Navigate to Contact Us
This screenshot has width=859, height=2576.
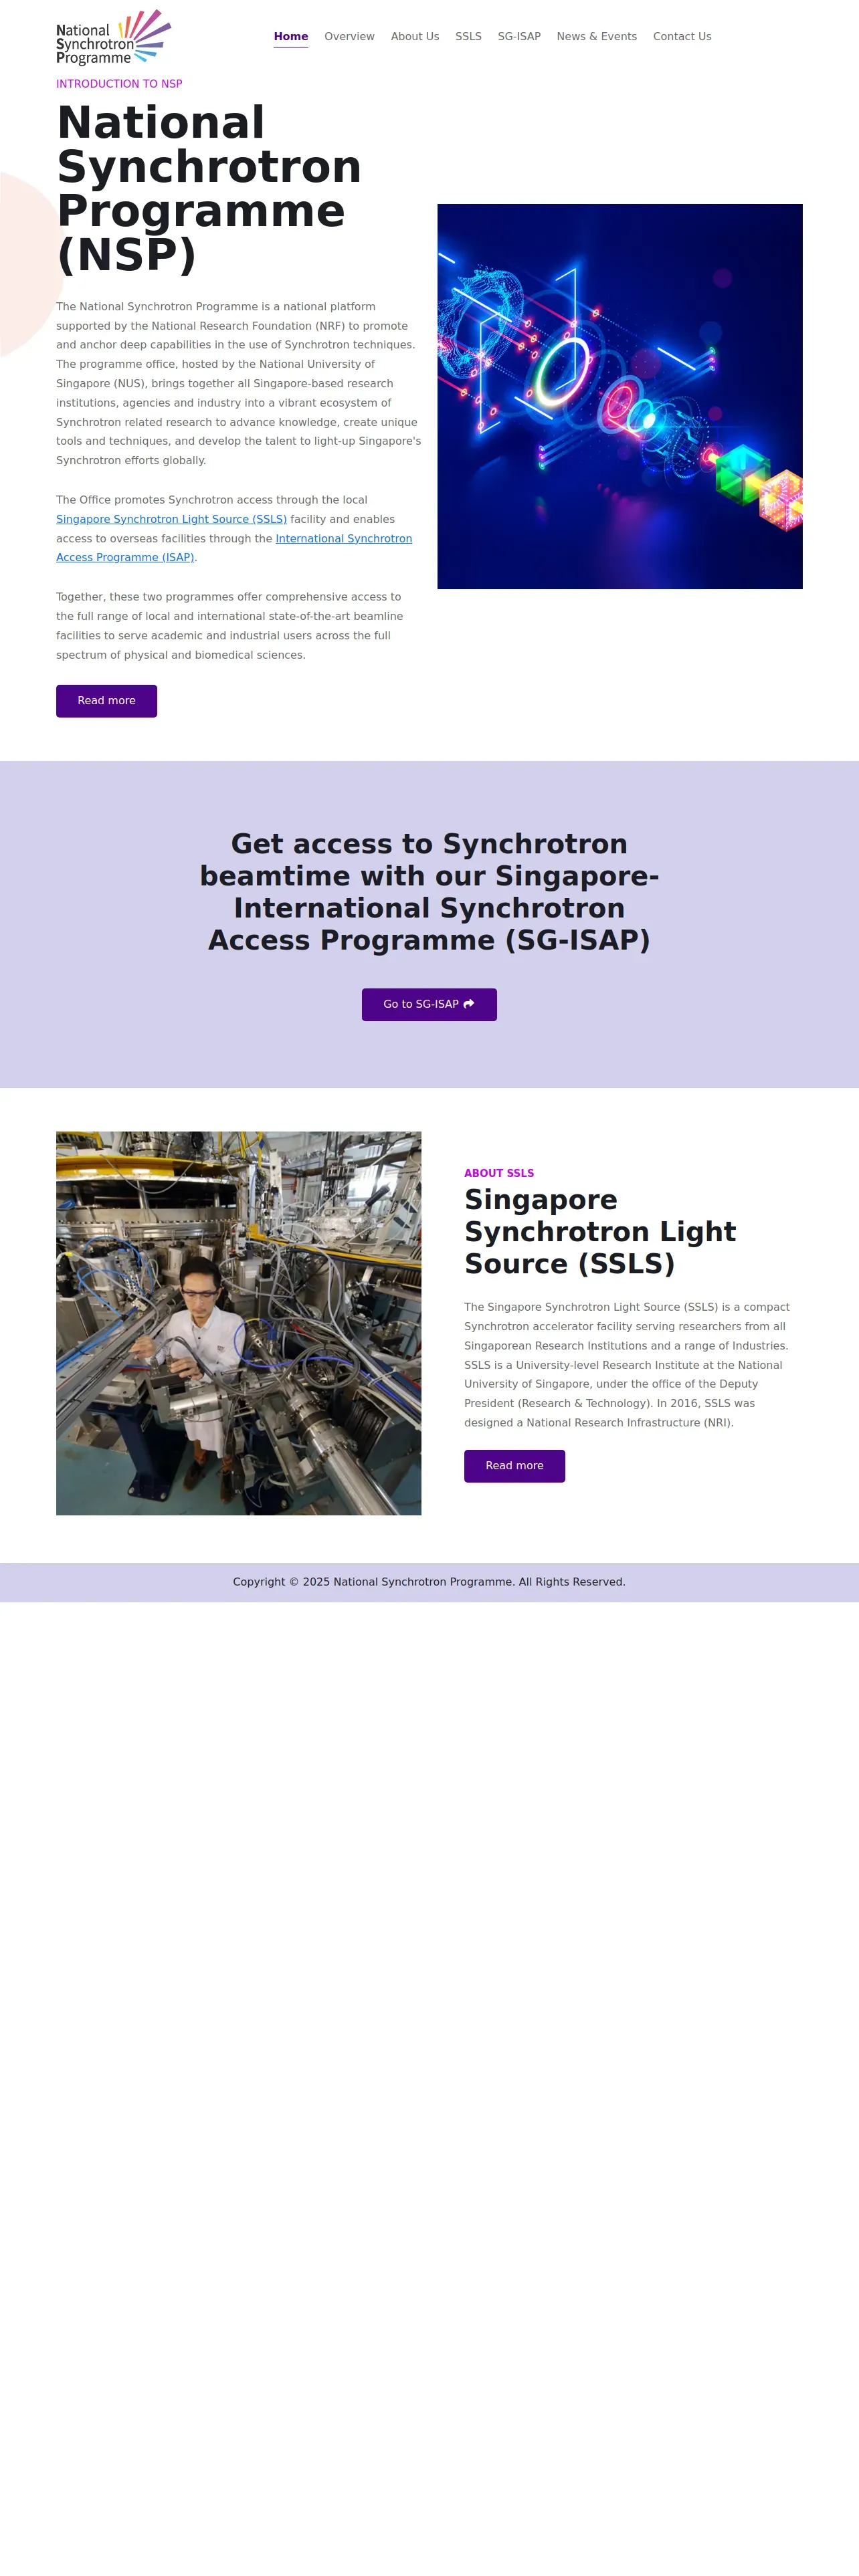click(x=682, y=37)
